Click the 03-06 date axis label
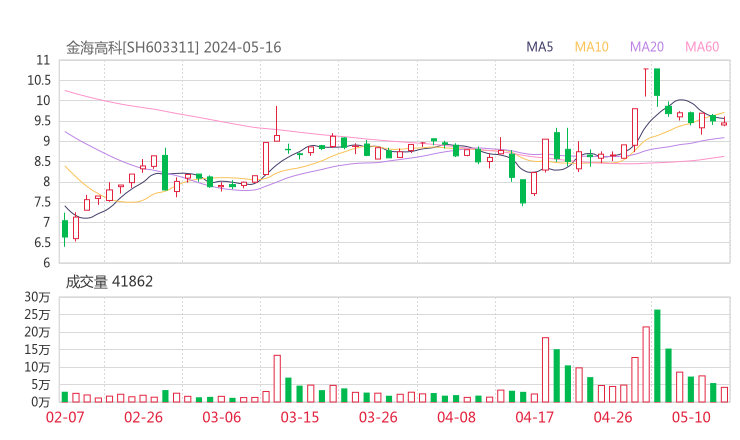Screen dimensions: 740x440 pos(222,417)
